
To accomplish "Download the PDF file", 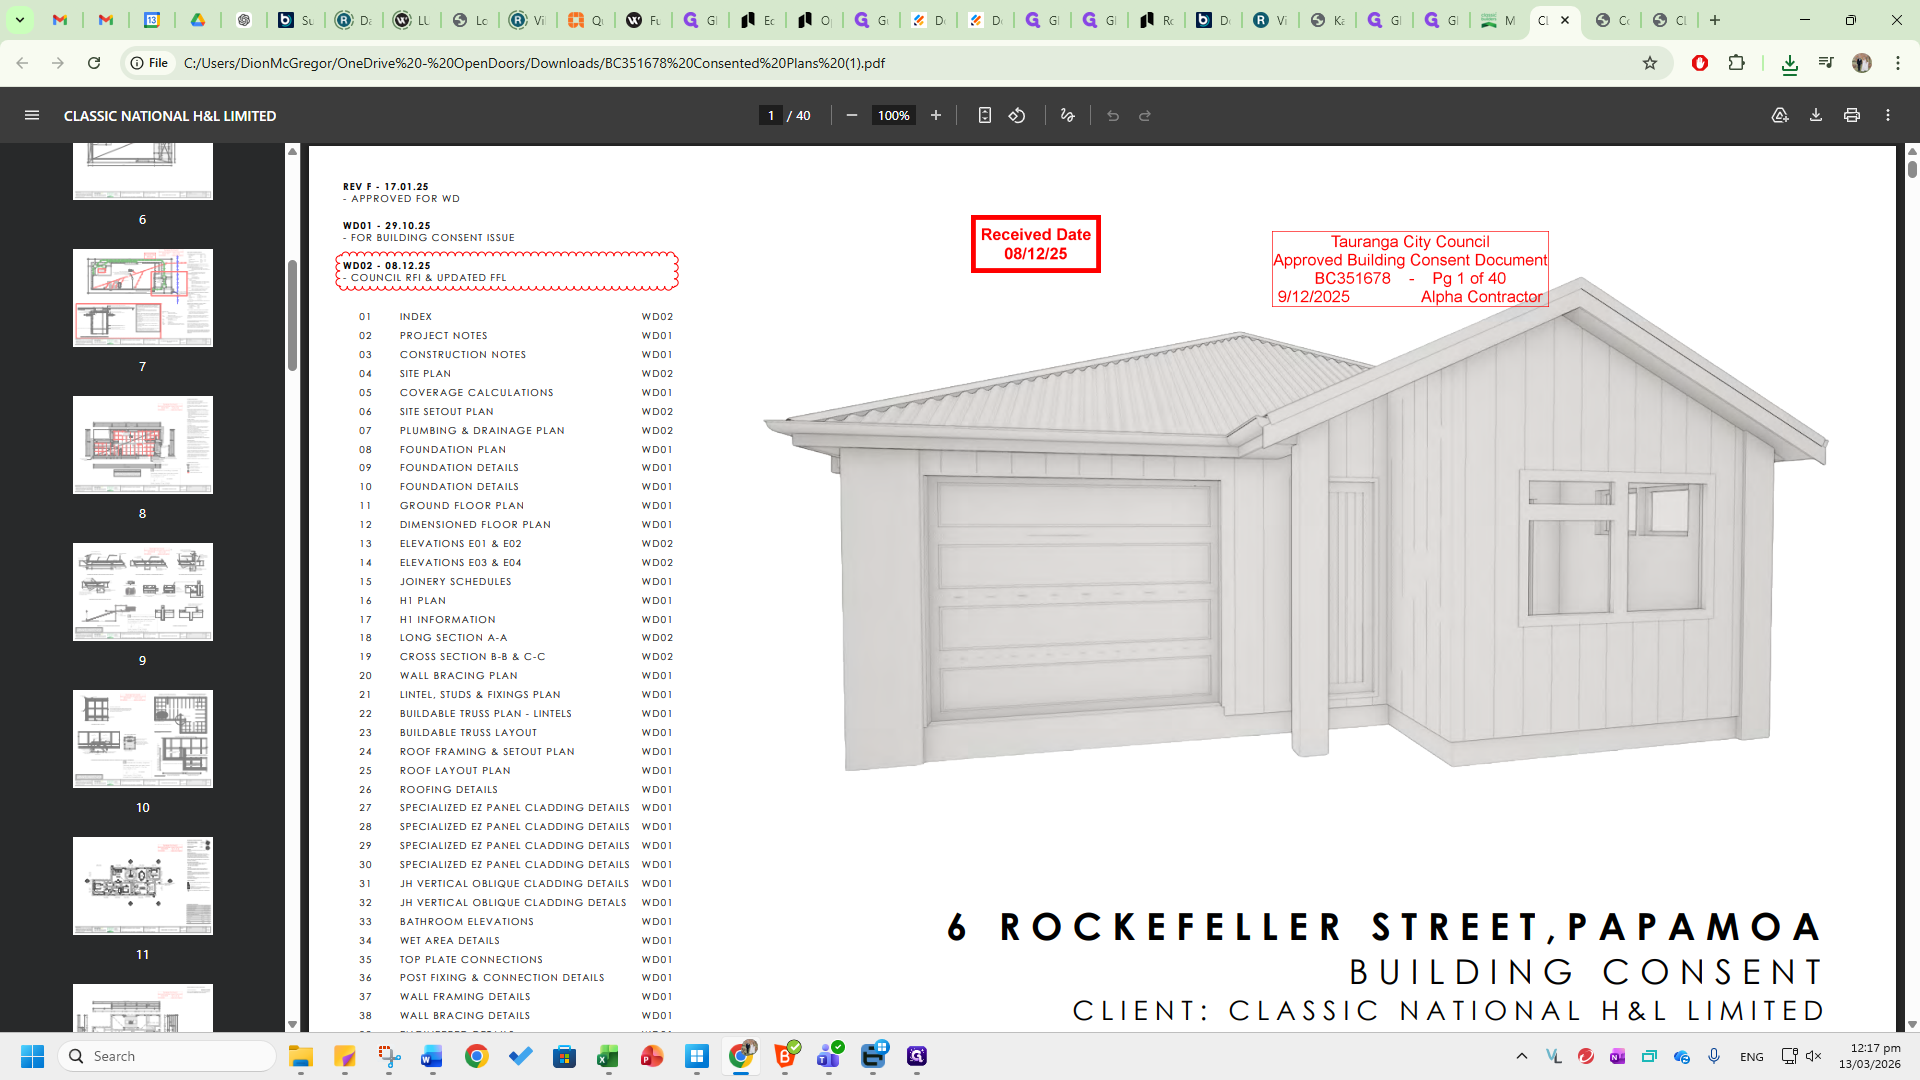I will pyautogui.click(x=1816, y=116).
